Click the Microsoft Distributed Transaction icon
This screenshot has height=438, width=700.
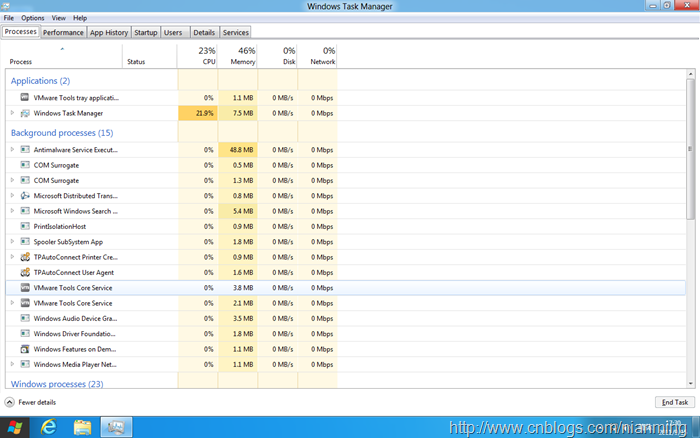[x=25, y=196]
